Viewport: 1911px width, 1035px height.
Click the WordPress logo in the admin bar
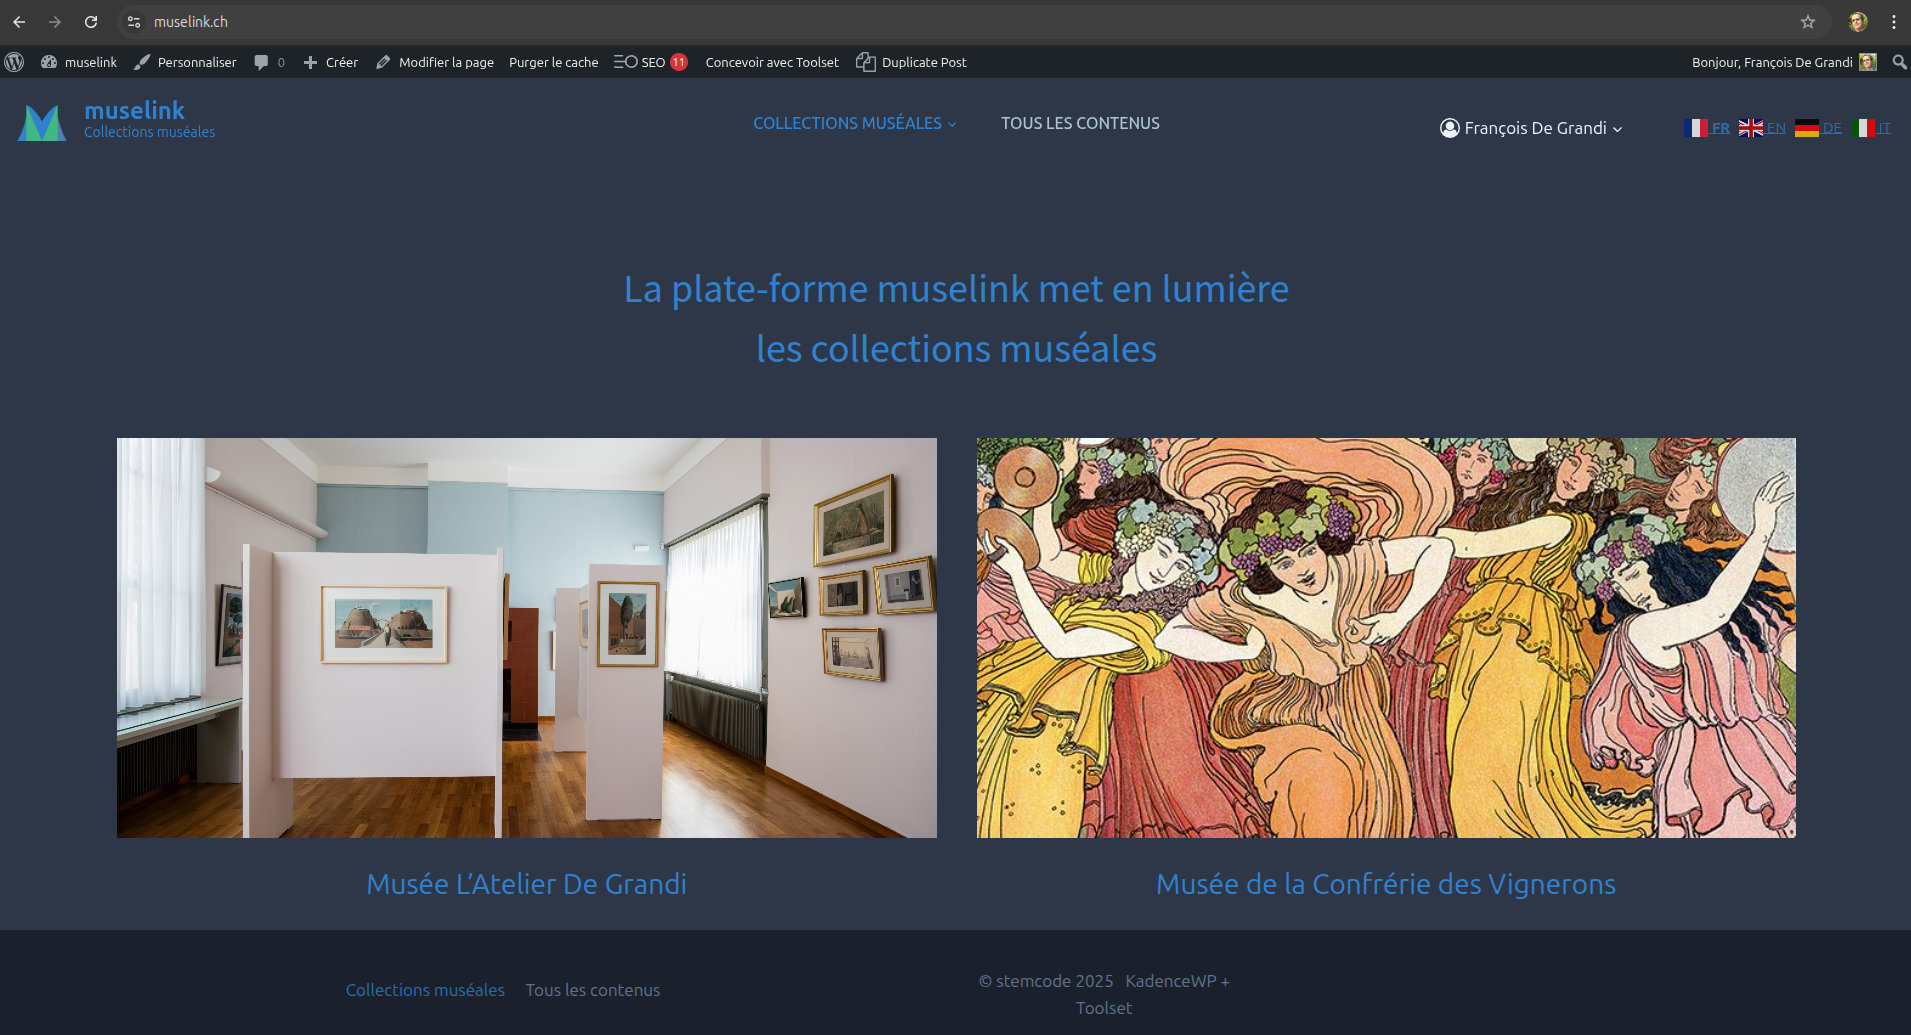pyautogui.click(x=14, y=62)
